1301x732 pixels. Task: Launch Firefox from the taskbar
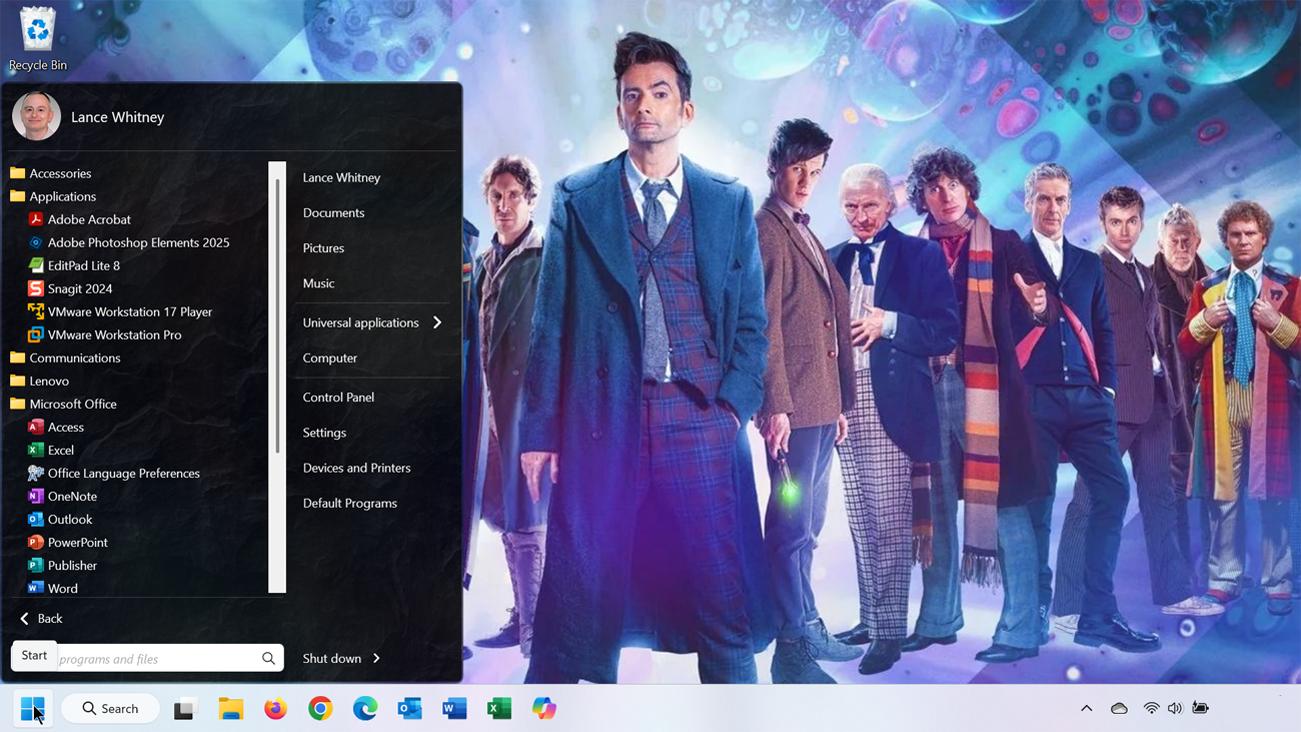coord(275,709)
